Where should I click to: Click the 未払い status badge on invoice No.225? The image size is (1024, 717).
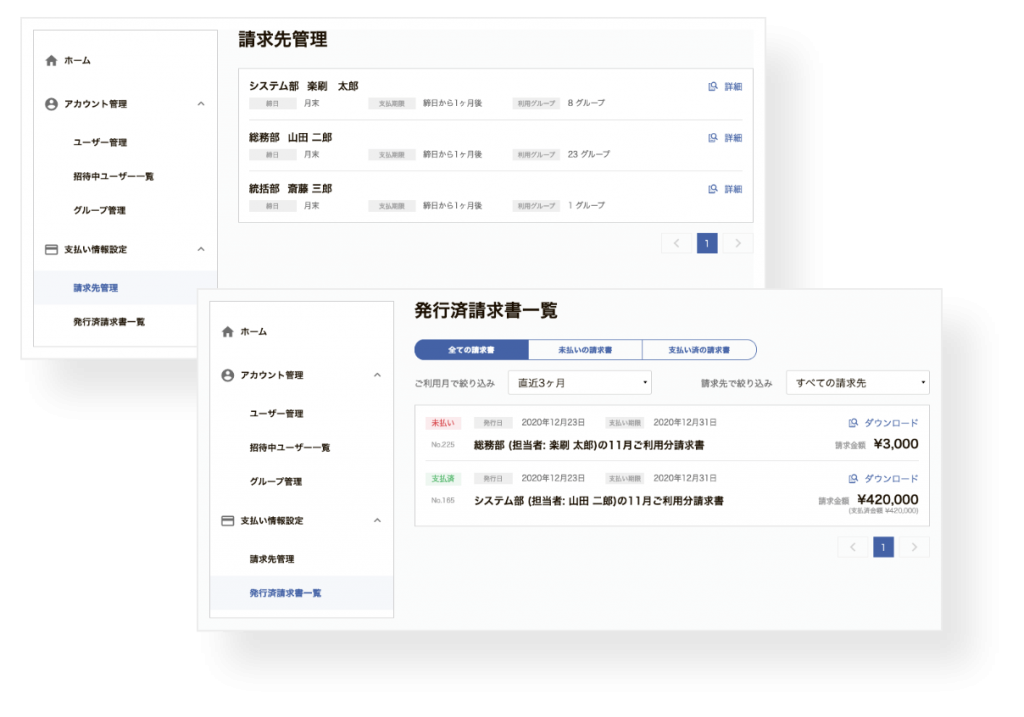click(443, 423)
